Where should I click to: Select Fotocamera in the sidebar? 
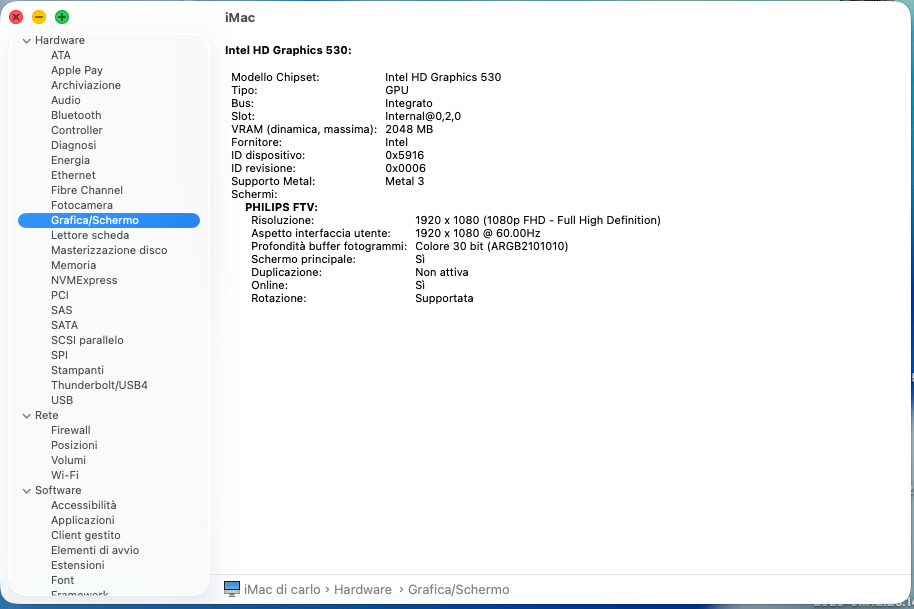[x=82, y=205]
